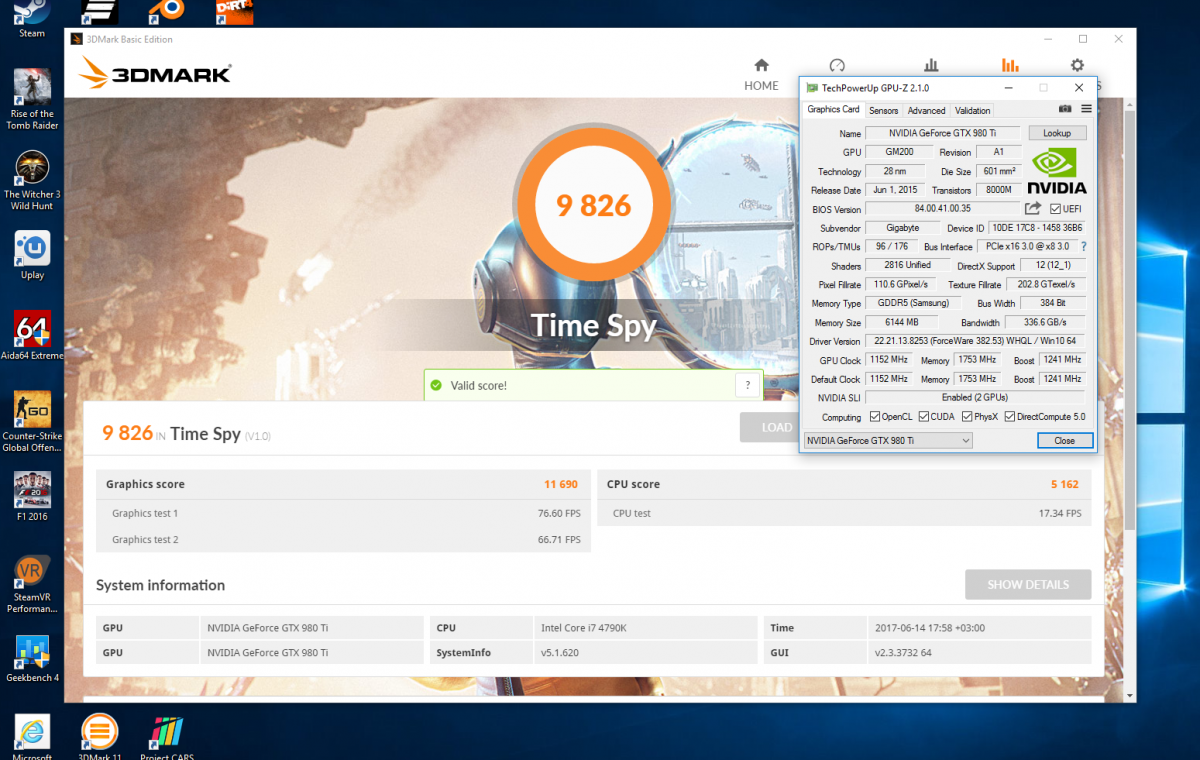
Task: Open 3DMark orange results bars icon
Action: pyautogui.click(x=1010, y=66)
